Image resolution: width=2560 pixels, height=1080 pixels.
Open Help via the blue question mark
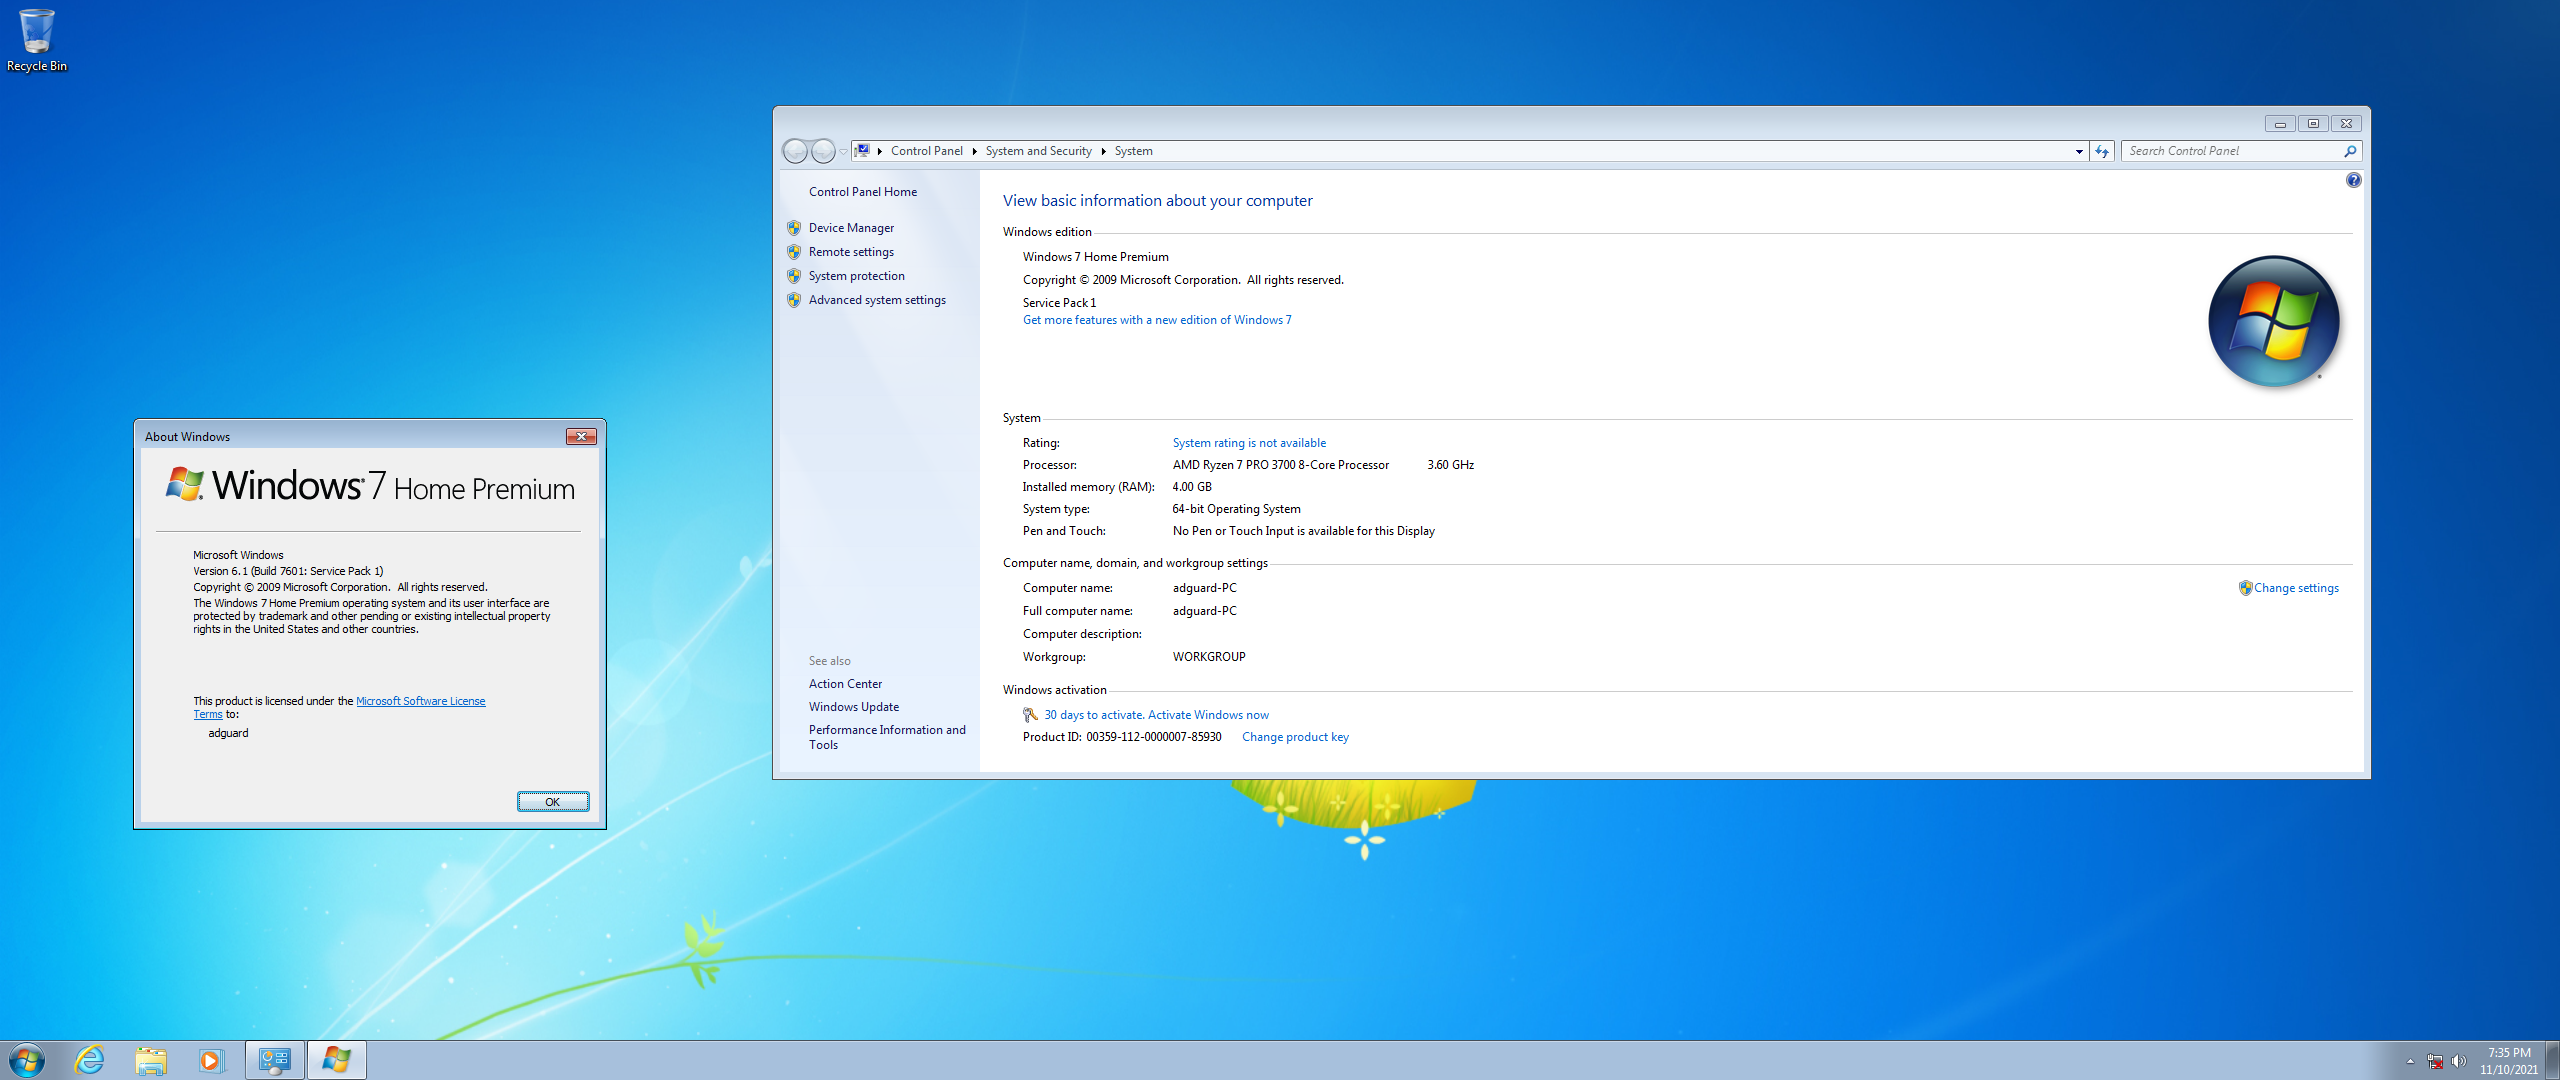[x=2353, y=180]
